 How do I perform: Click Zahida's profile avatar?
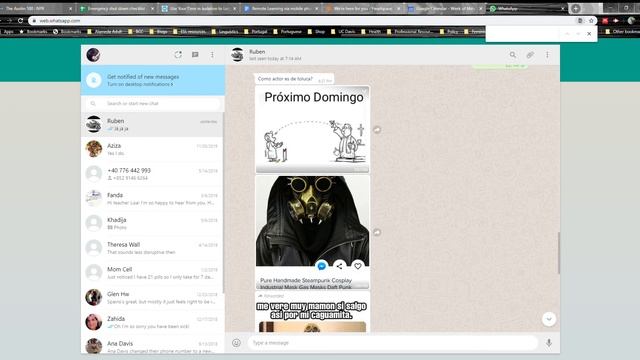[94, 322]
